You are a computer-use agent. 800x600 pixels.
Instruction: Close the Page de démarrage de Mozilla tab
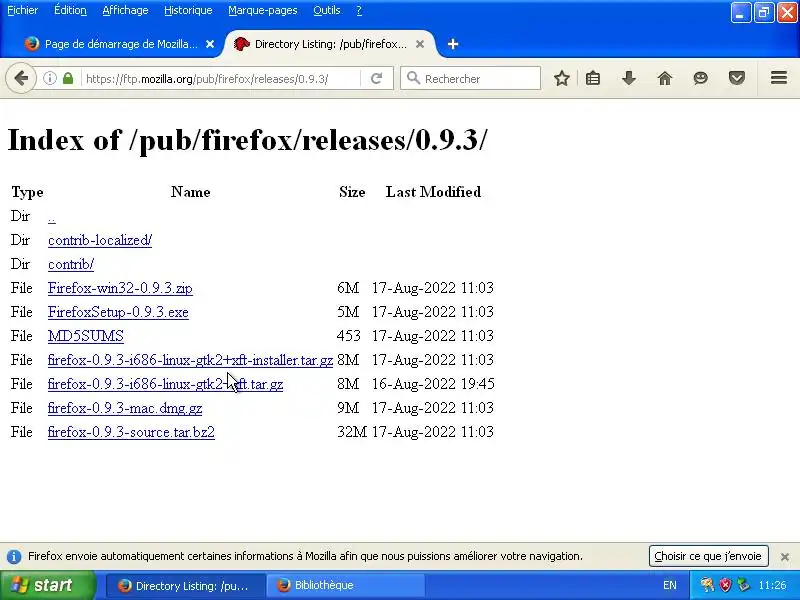(x=210, y=44)
